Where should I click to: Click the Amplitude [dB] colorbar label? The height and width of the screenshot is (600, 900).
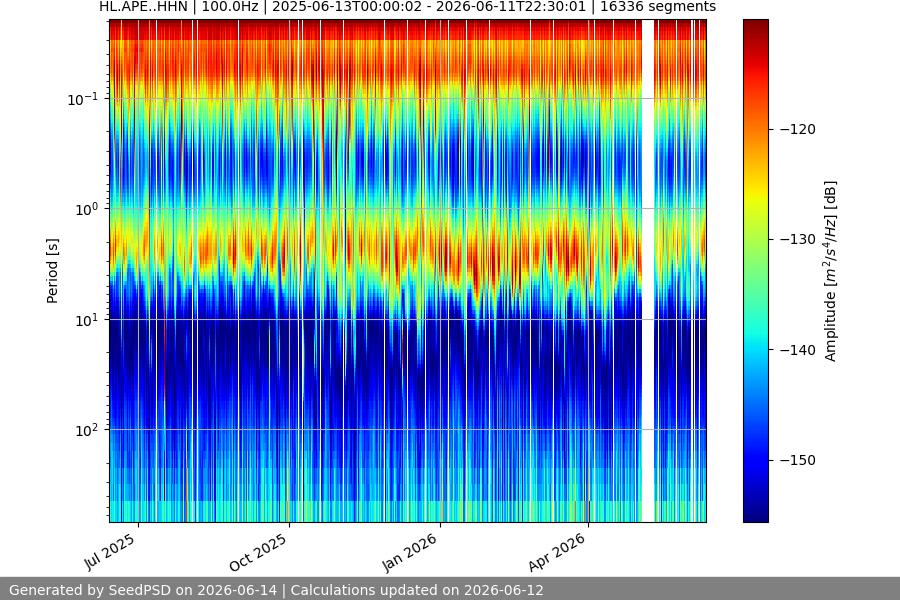(x=831, y=271)
